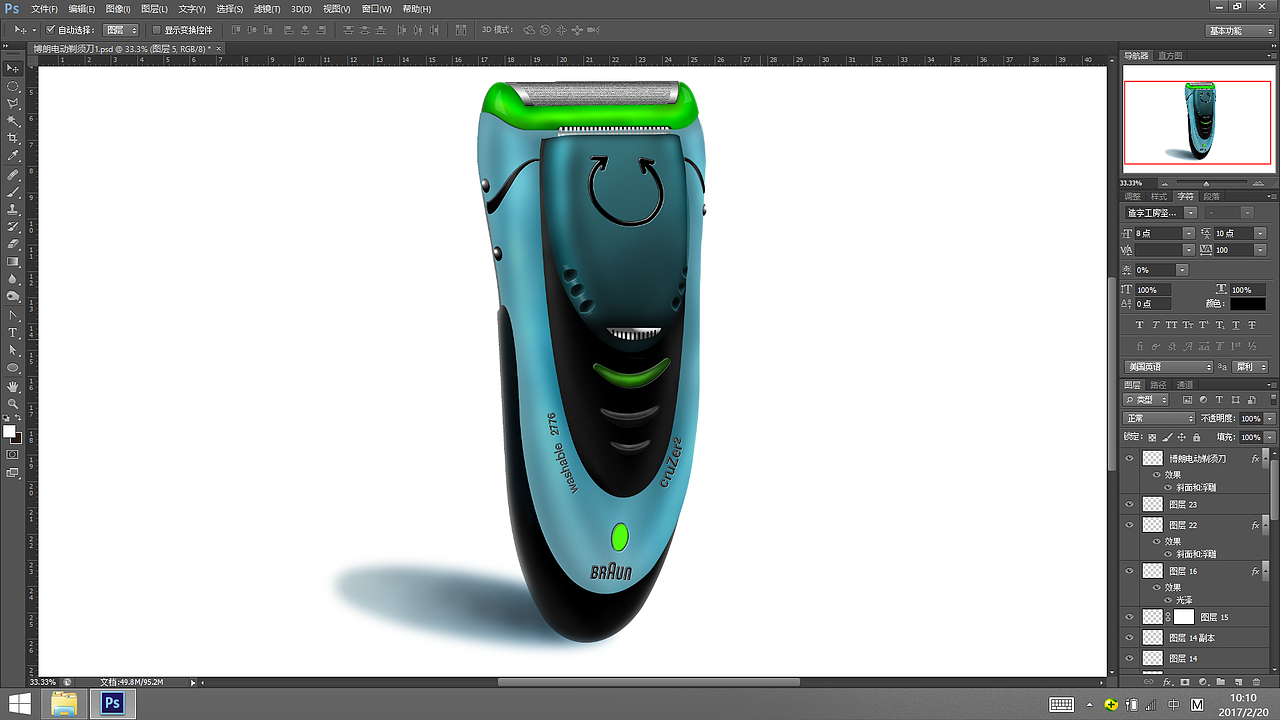Screen dimensions: 1280x720
Task: Open the 文件(F) menu
Action: 44,9
